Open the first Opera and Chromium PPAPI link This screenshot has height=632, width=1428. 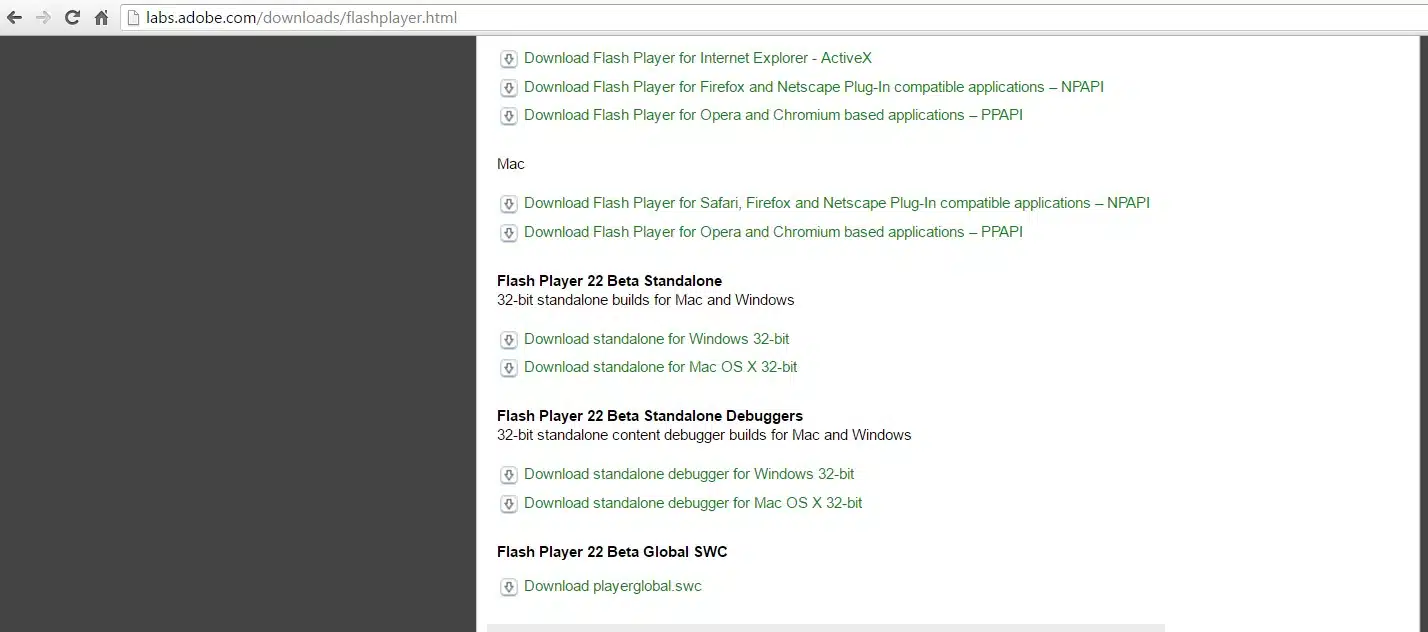[773, 115]
